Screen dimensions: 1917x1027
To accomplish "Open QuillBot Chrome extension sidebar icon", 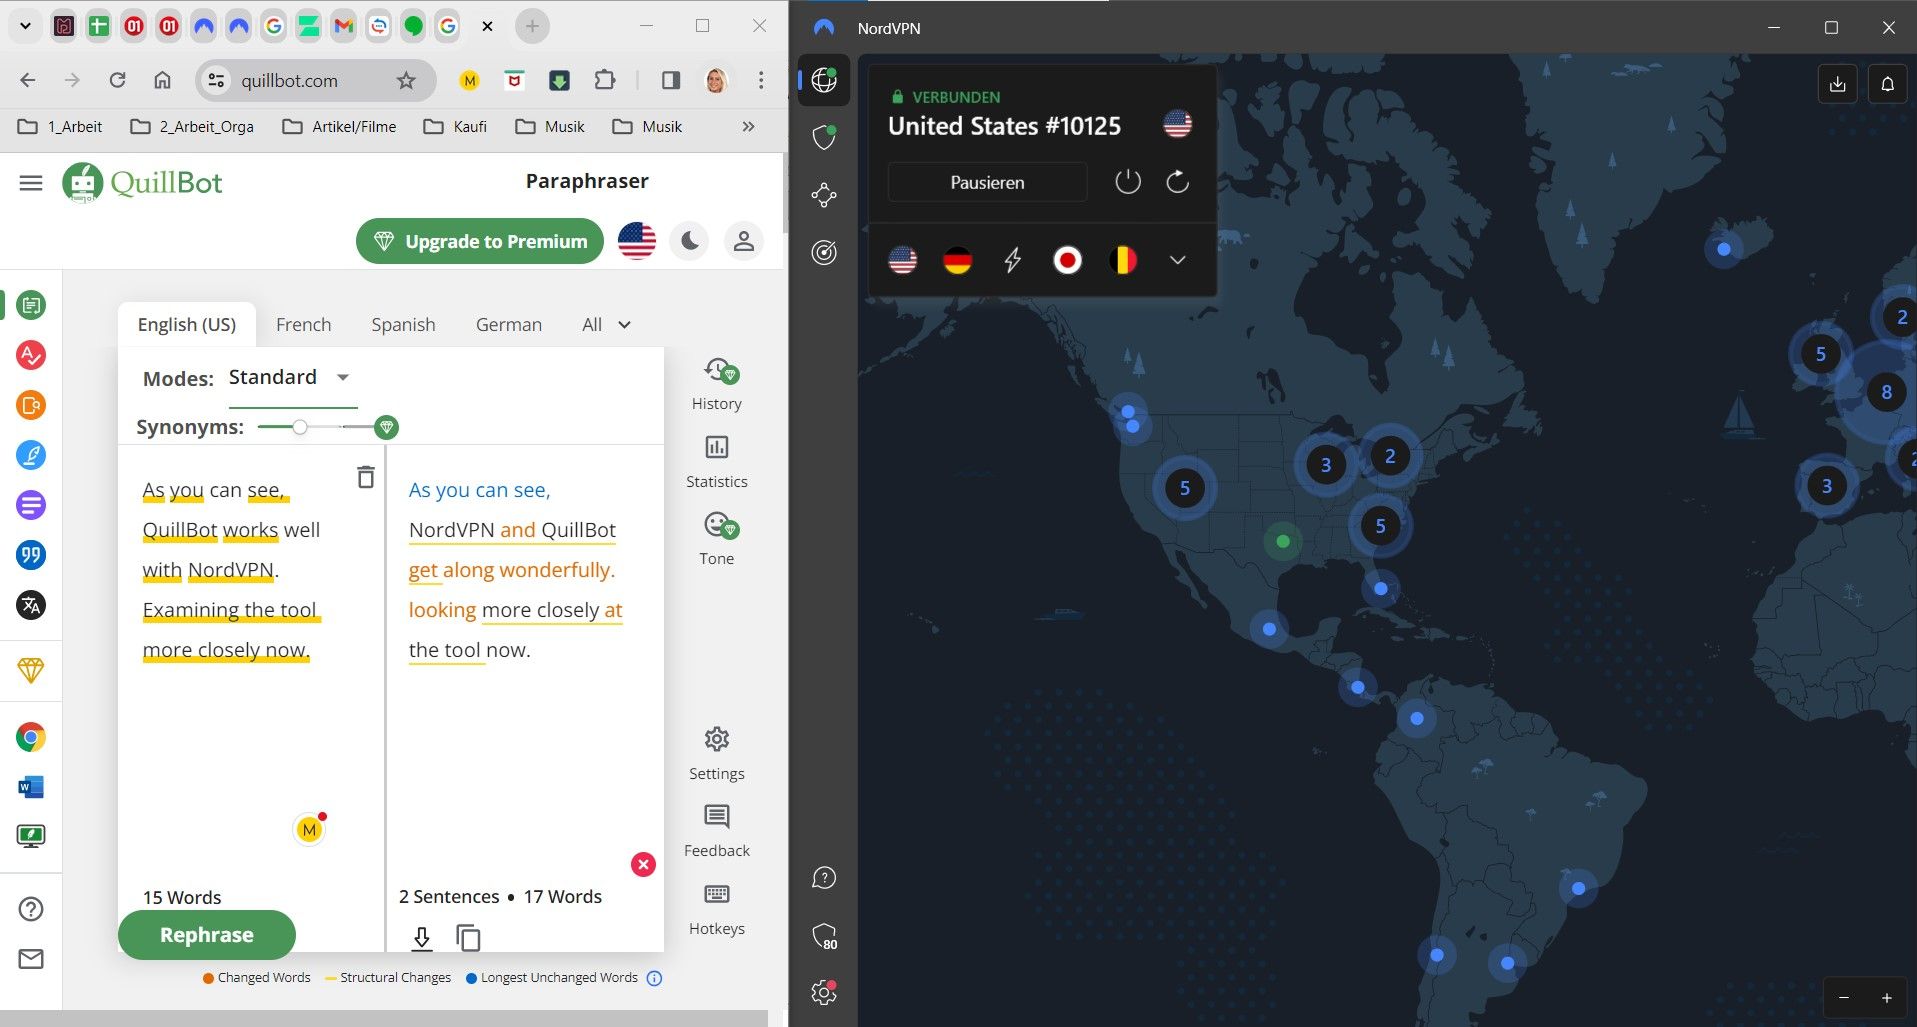I will 31,738.
